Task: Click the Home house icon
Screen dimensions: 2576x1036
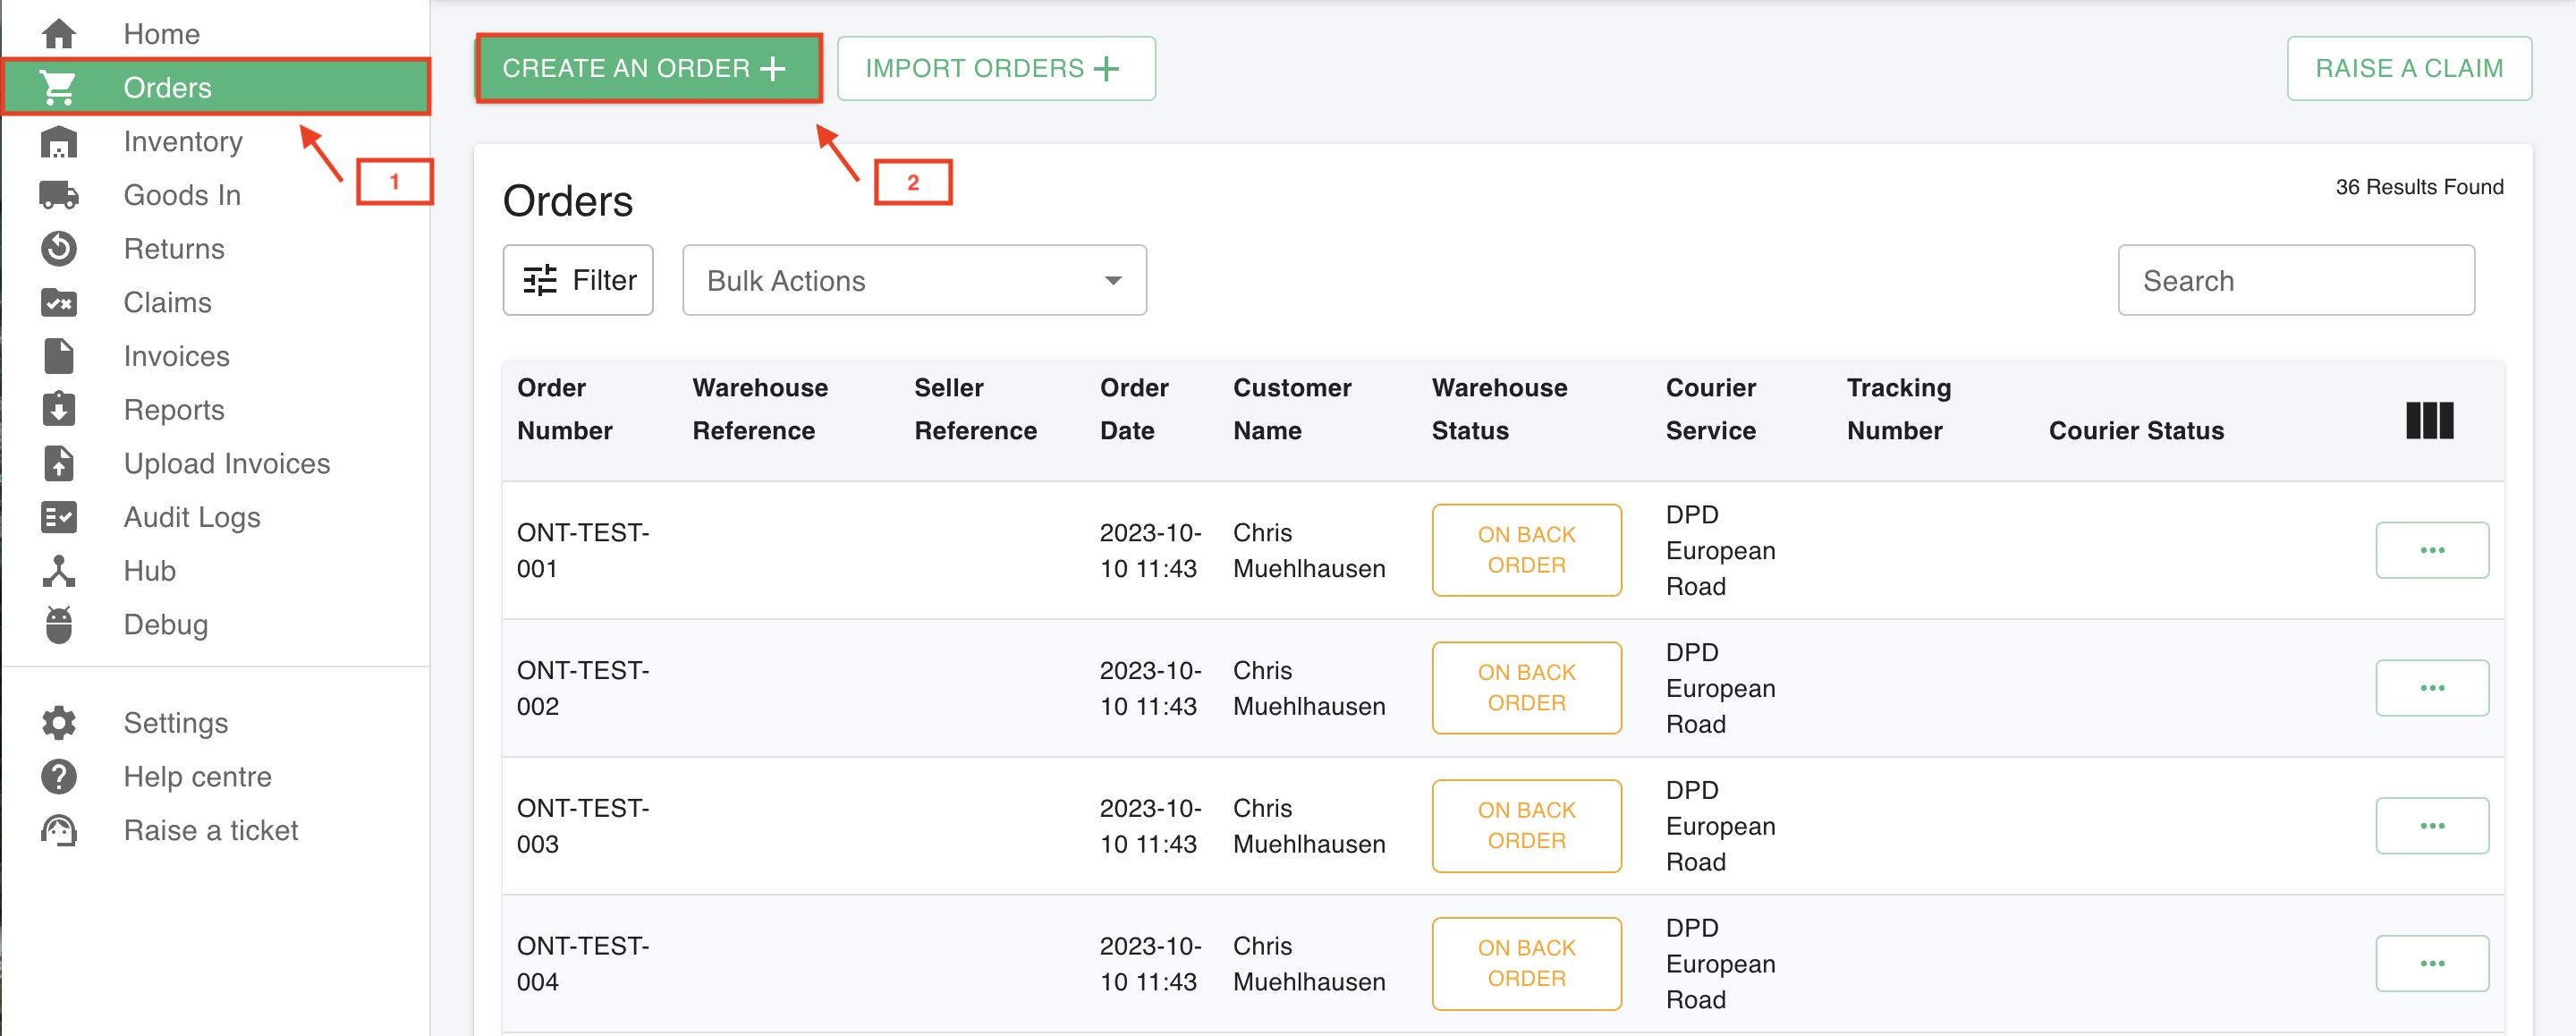Action: [59, 34]
